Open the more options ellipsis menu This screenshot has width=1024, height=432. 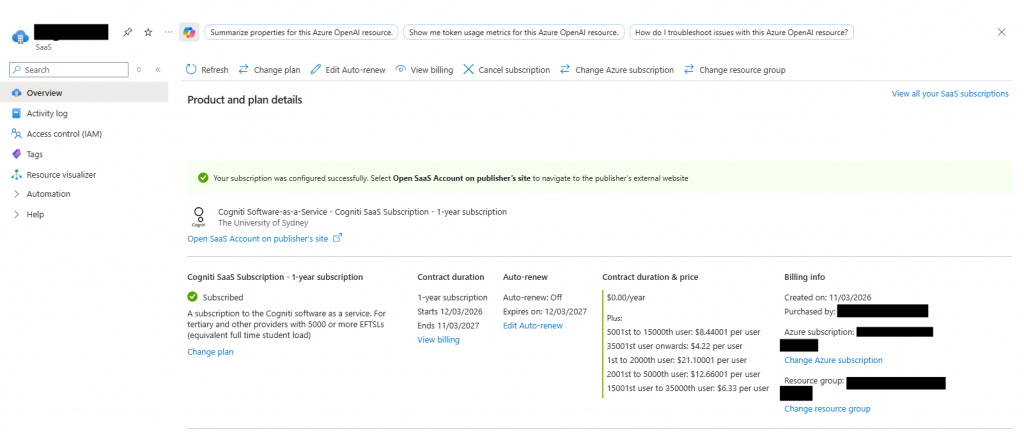[x=167, y=32]
